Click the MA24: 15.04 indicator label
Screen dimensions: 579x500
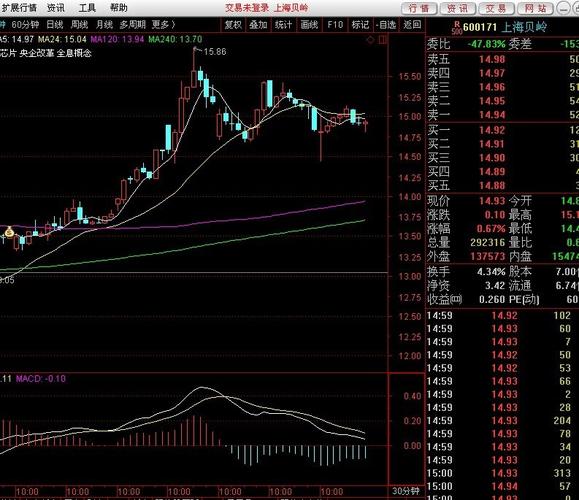click(x=62, y=39)
